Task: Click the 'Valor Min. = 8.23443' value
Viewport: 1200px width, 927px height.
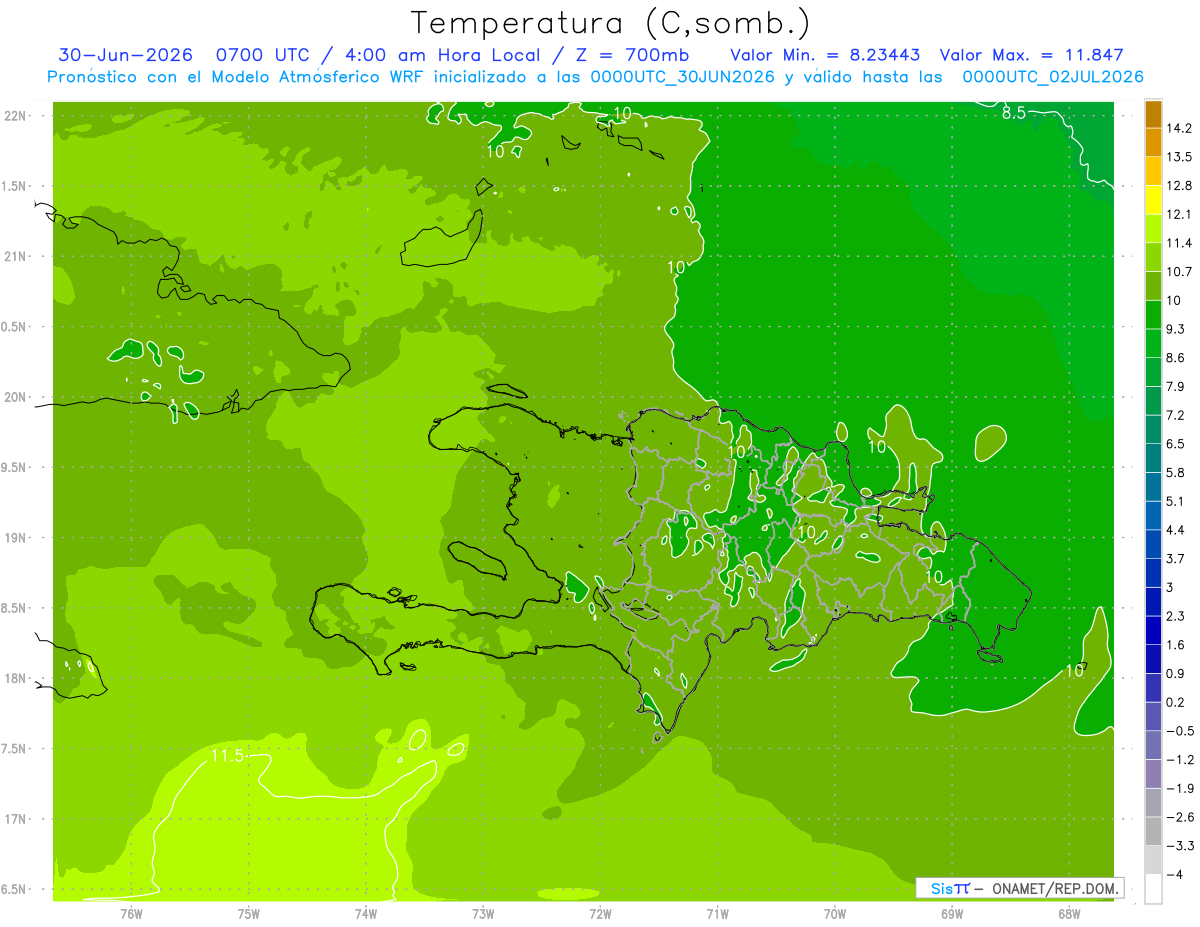Action: [x=825, y=55]
